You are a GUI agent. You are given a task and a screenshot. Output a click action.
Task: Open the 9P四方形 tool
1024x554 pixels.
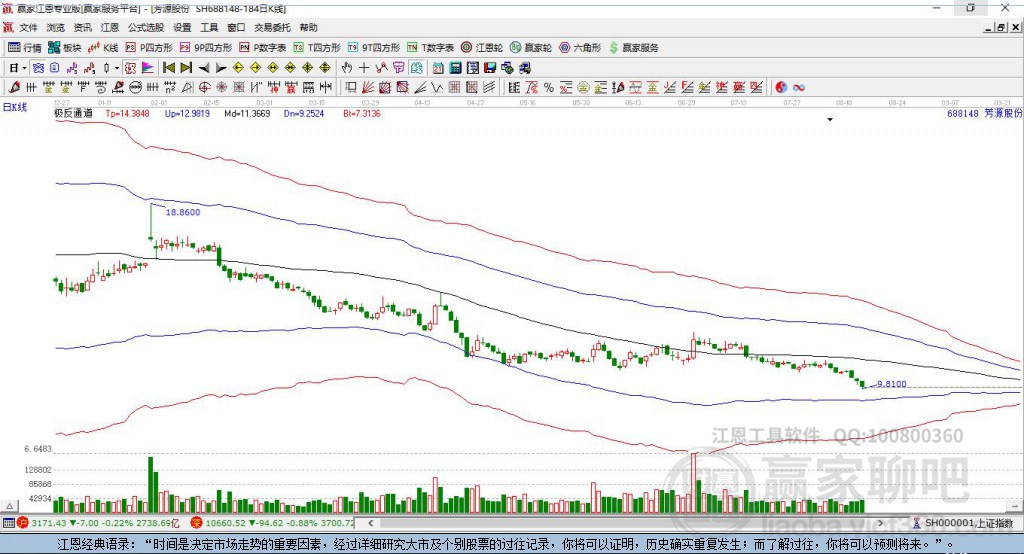(x=206, y=48)
